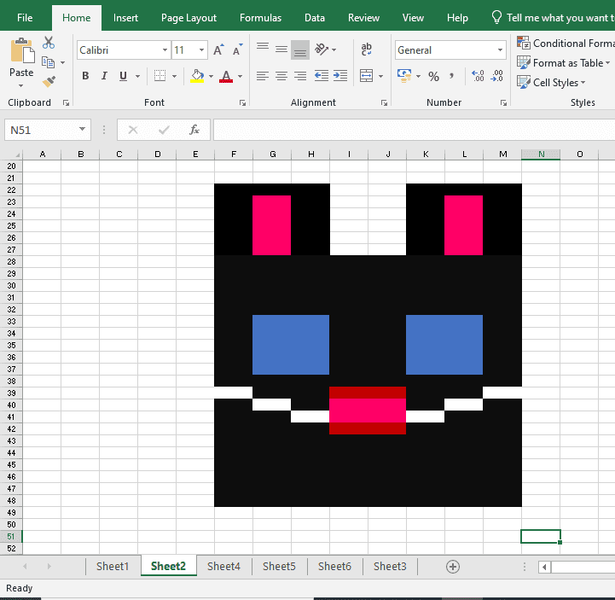Click the Select All corner triangle
This screenshot has width=615, height=600.
tap(16, 155)
